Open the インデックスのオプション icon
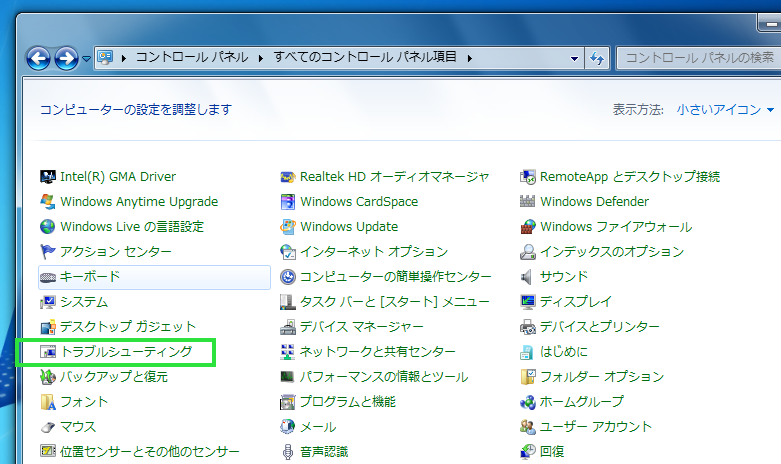Screen dimensions: 781x464 point(527,251)
